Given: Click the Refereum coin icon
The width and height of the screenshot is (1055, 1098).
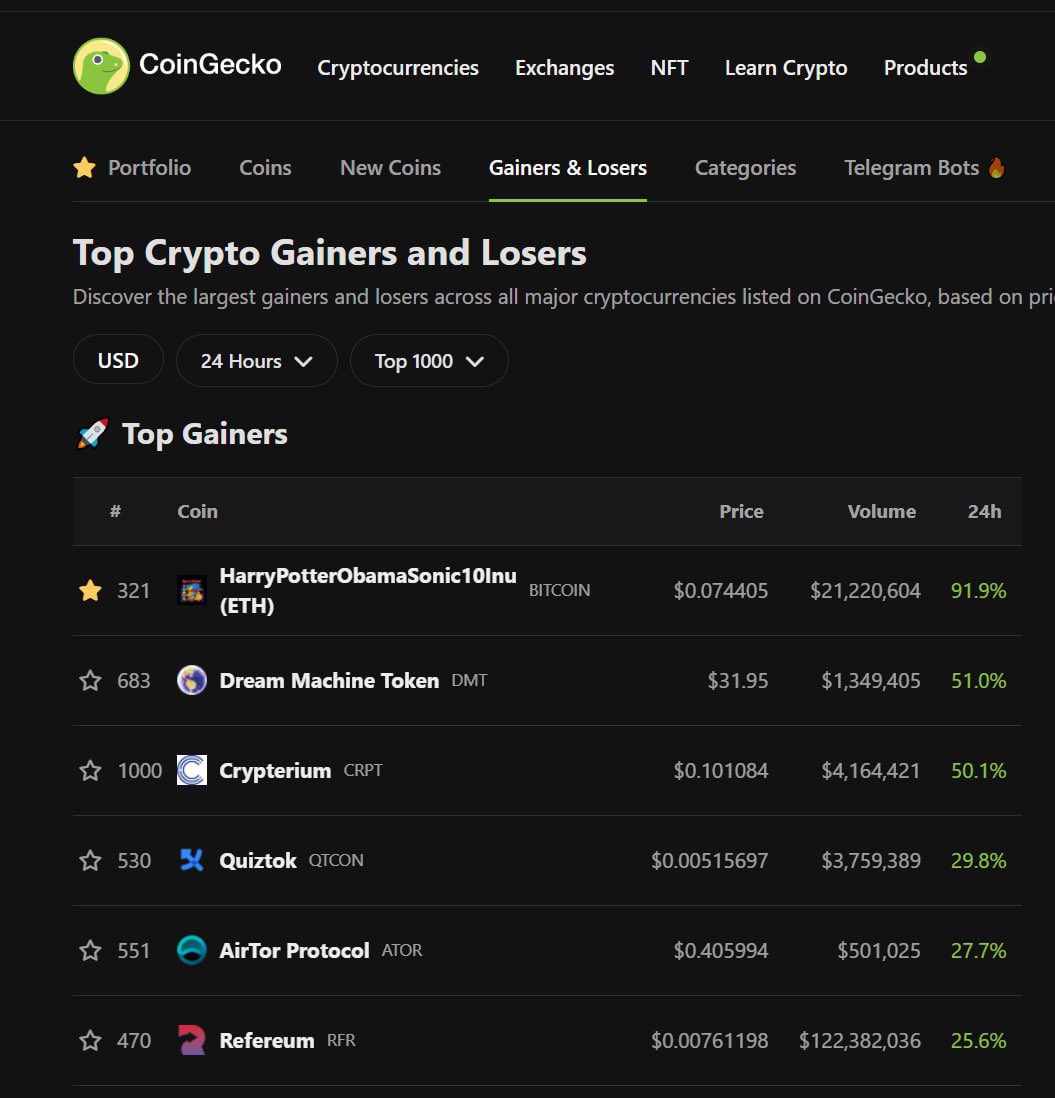Looking at the screenshot, I should click(192, 1040).
